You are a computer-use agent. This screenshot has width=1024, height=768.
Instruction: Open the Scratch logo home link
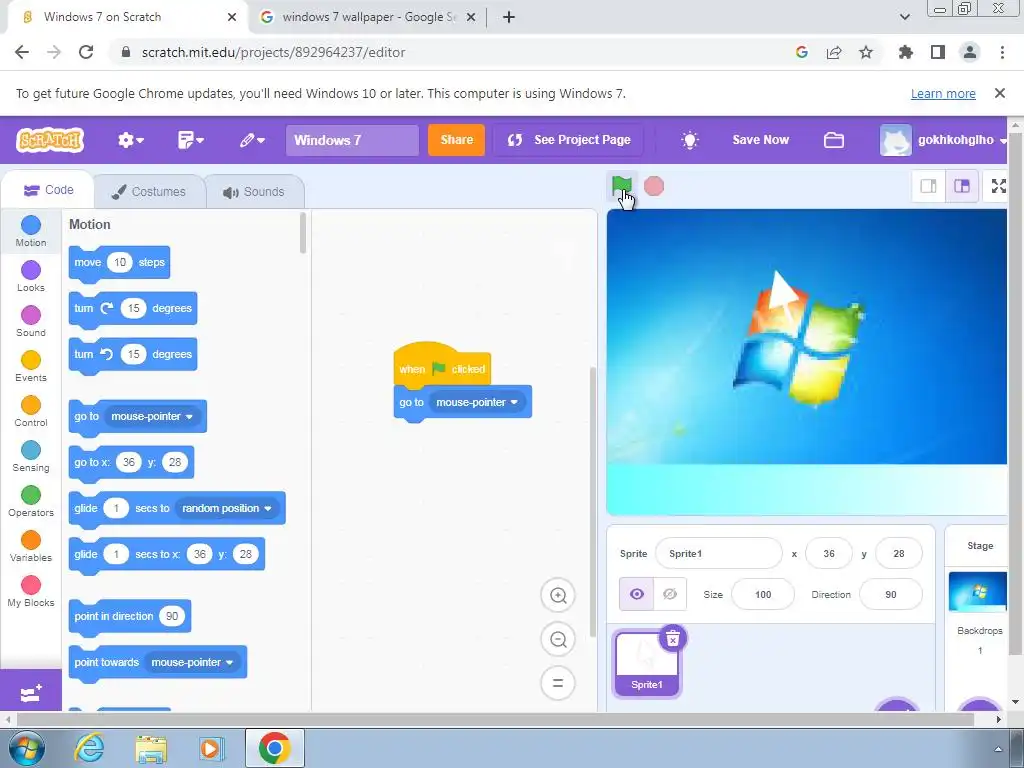coord(50,140)
